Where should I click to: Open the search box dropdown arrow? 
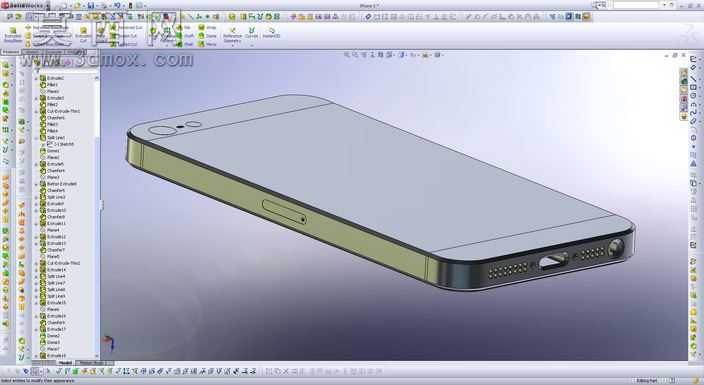(x=664, y=5)
